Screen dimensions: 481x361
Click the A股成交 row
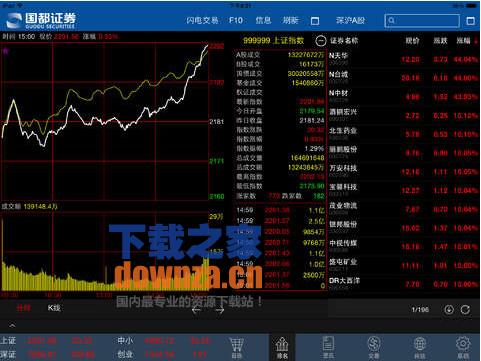pyautogui.click(x=280, y=55)
